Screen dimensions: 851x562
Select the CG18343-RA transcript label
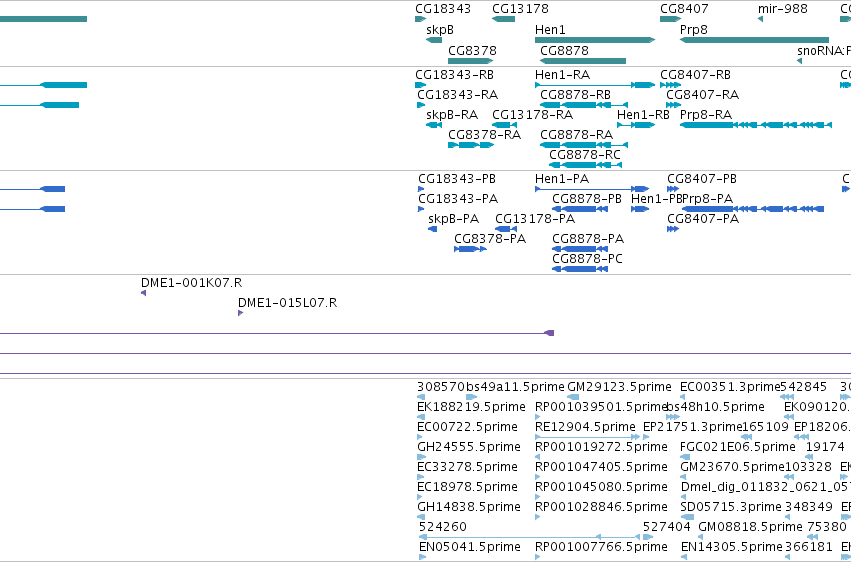tap(458, 94)
